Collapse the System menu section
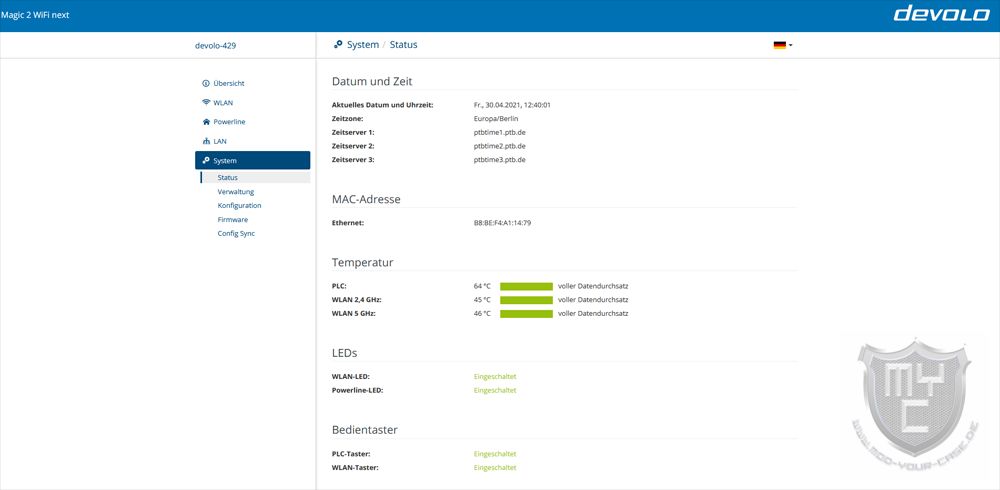 [x=253, y=161]
